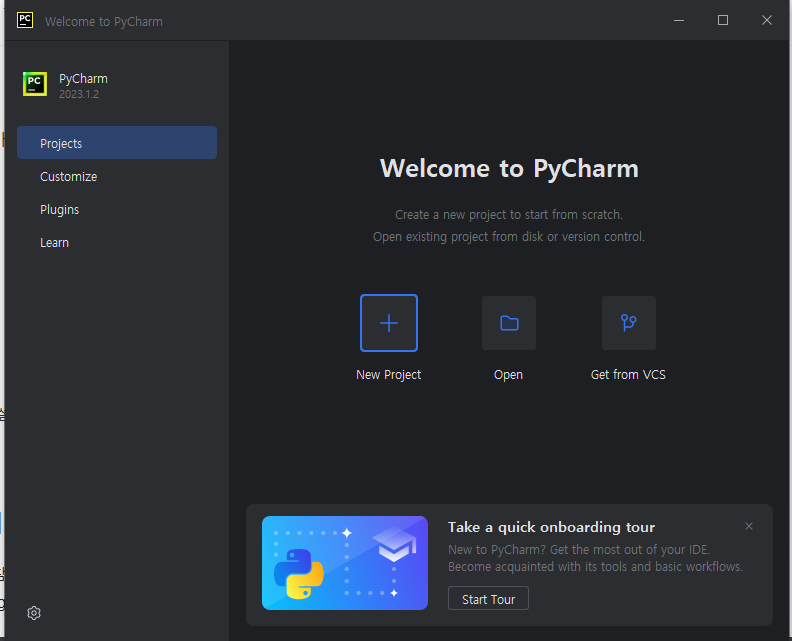Click the PyCharm icon in the title bar

point(25,20)
